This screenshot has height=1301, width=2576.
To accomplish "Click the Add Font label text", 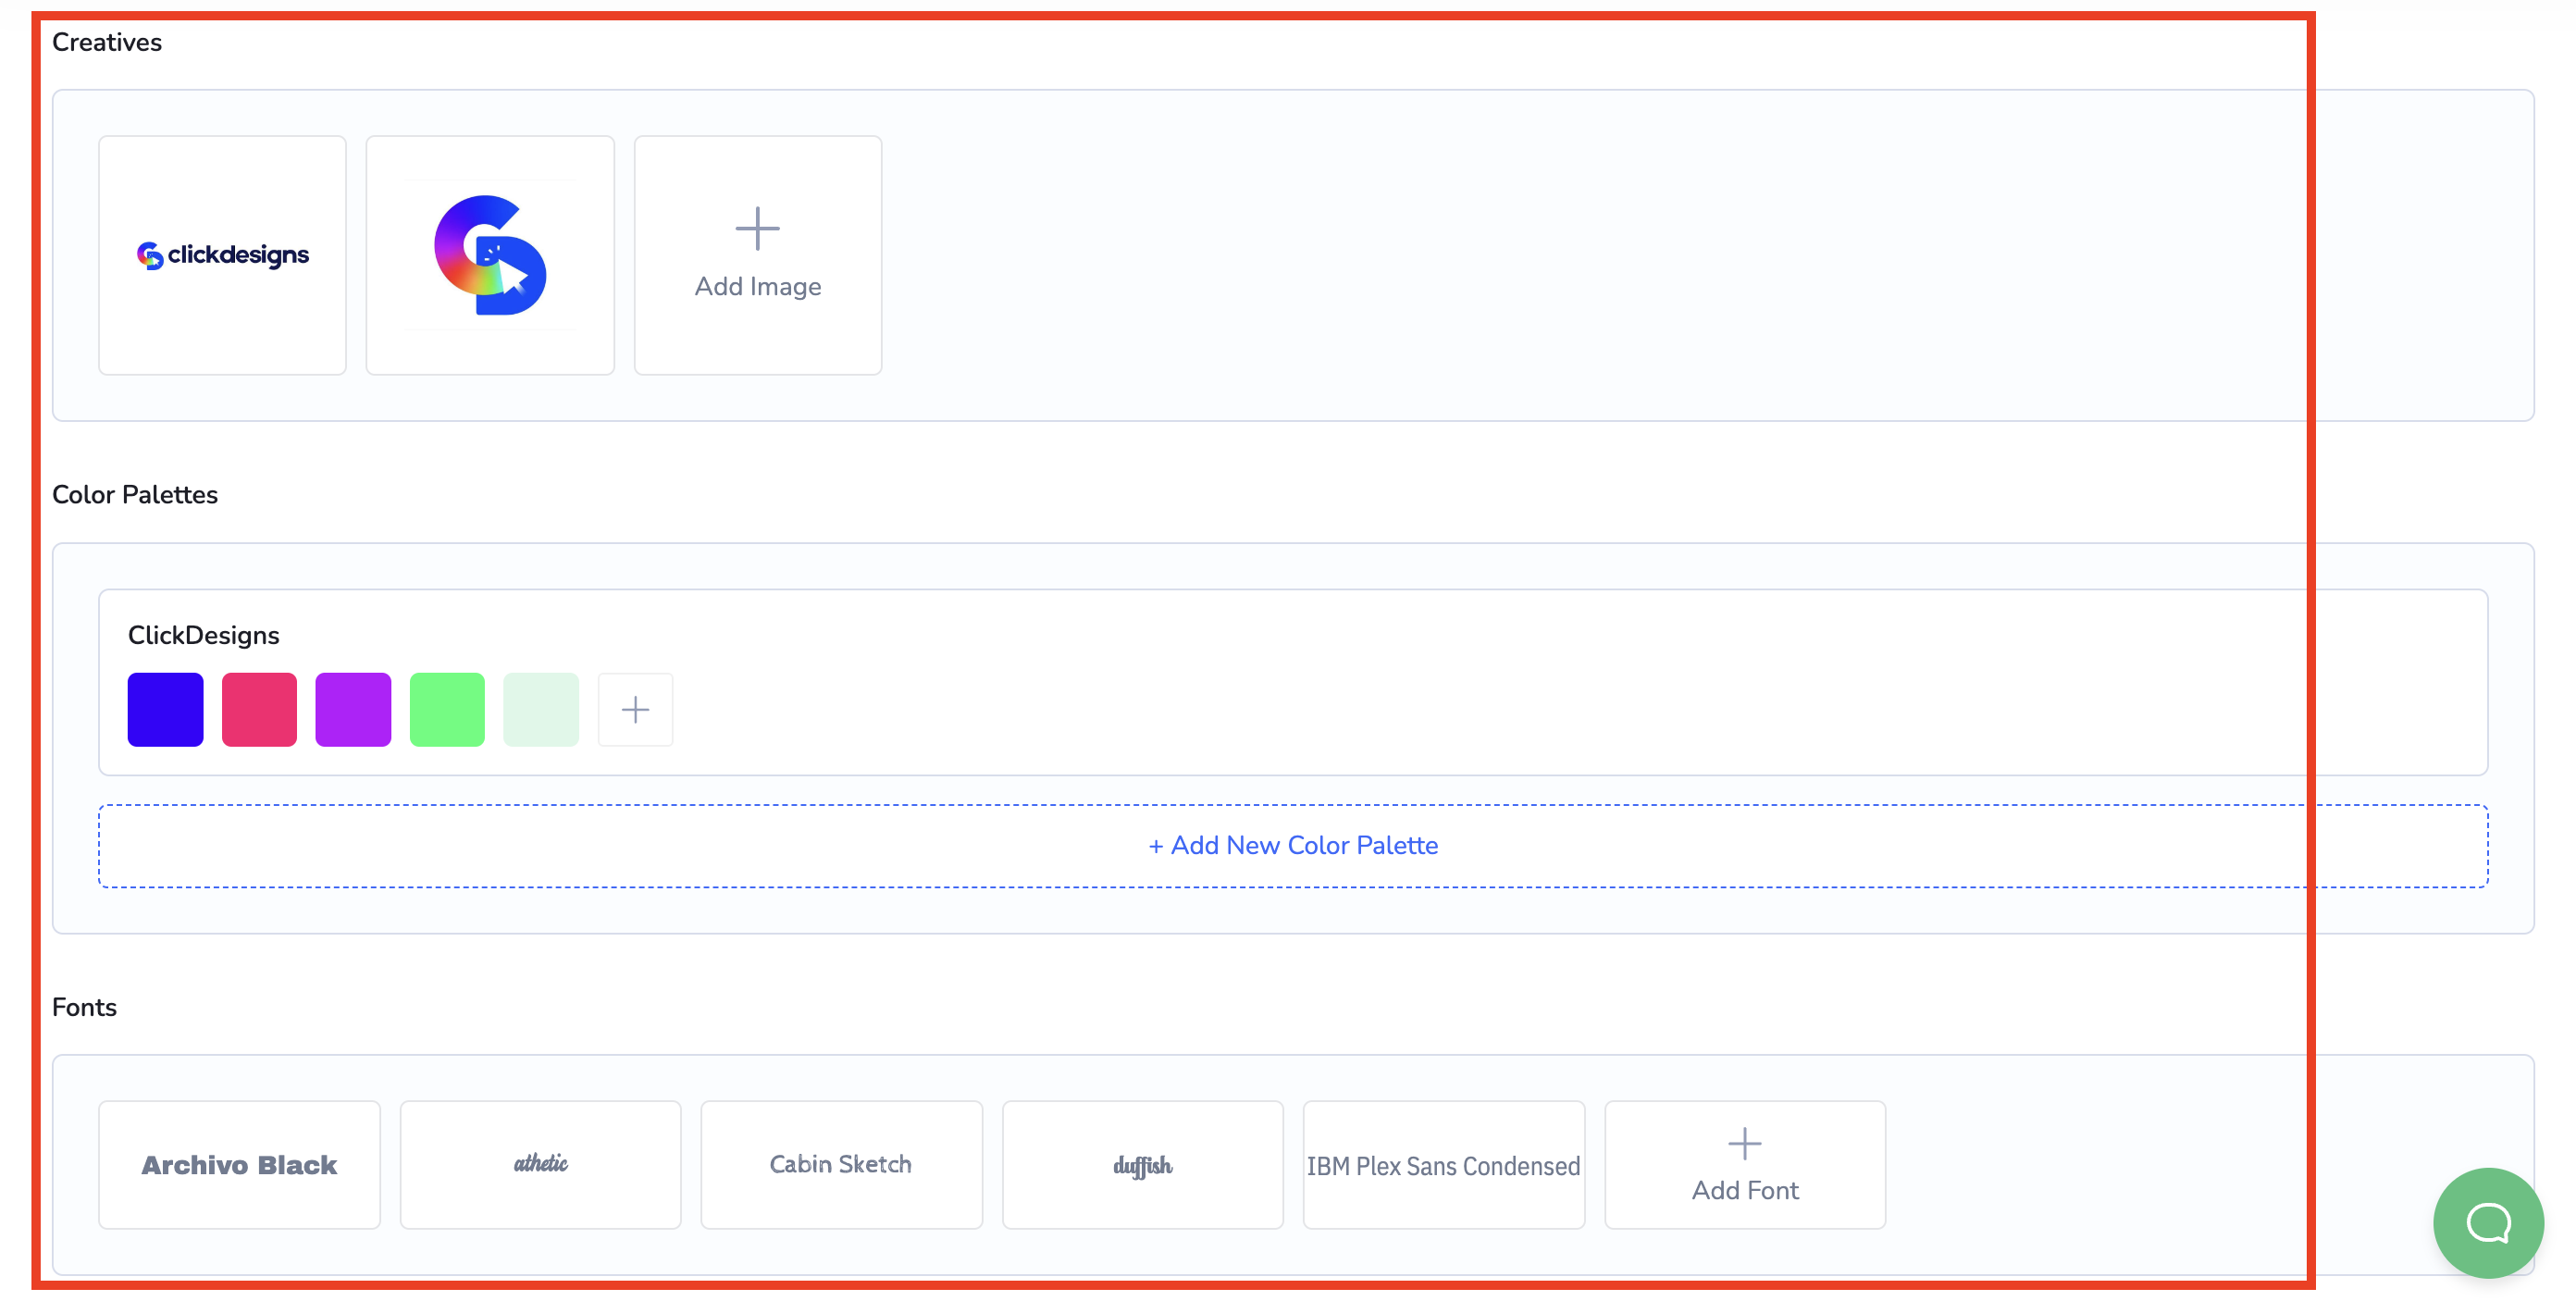I will coord(1744,1190).
